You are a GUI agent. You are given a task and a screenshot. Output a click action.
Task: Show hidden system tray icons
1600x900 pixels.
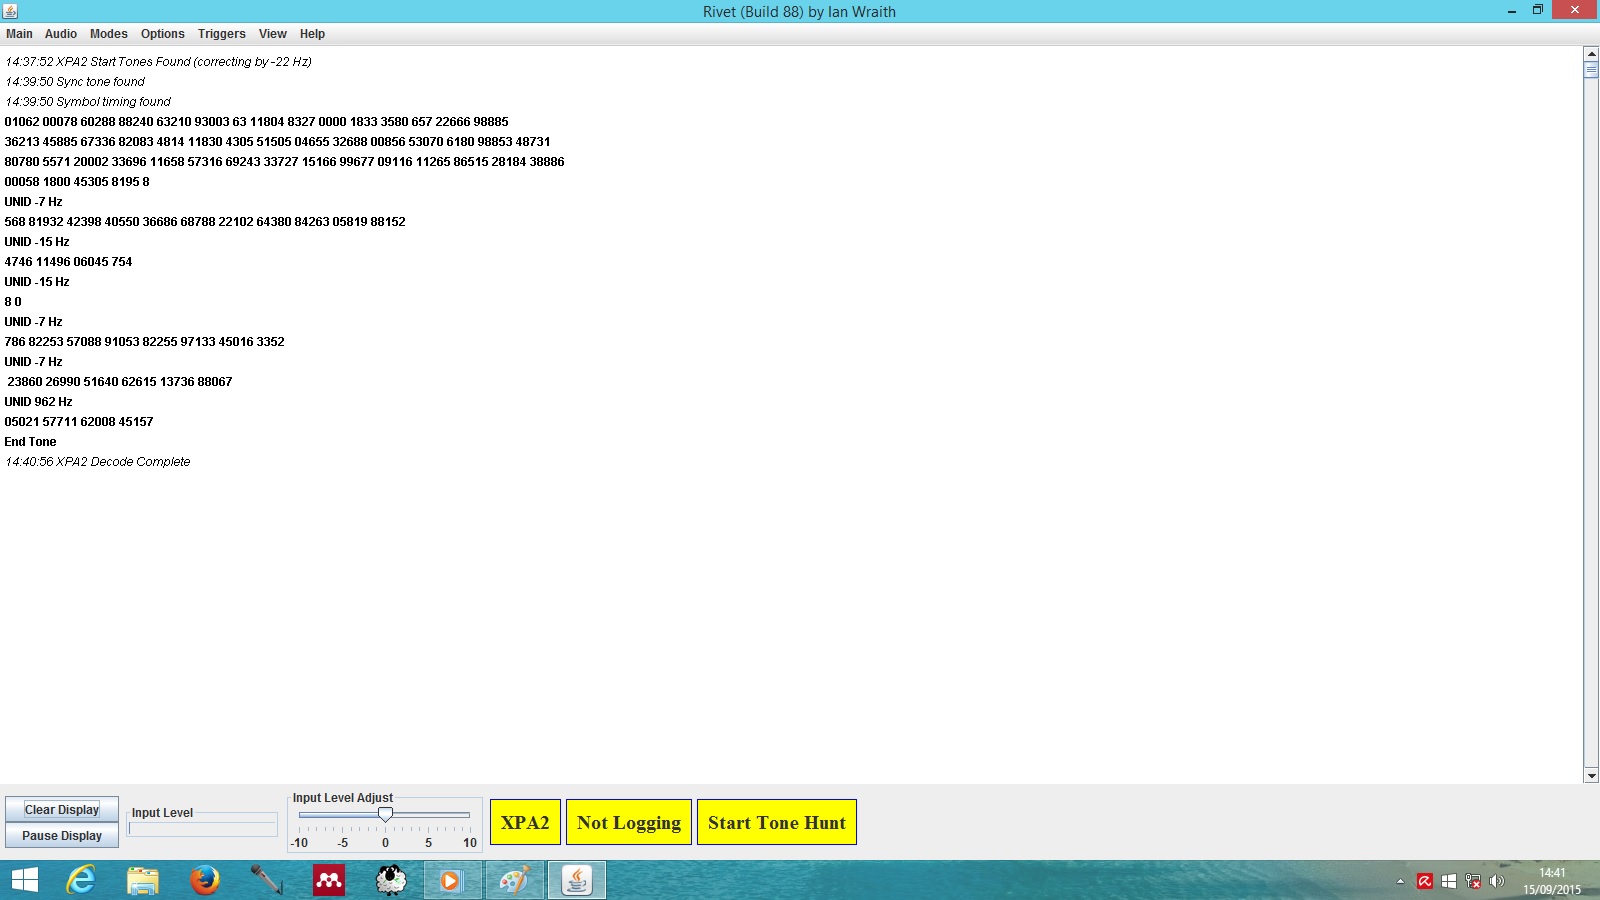pos(1400,881)
